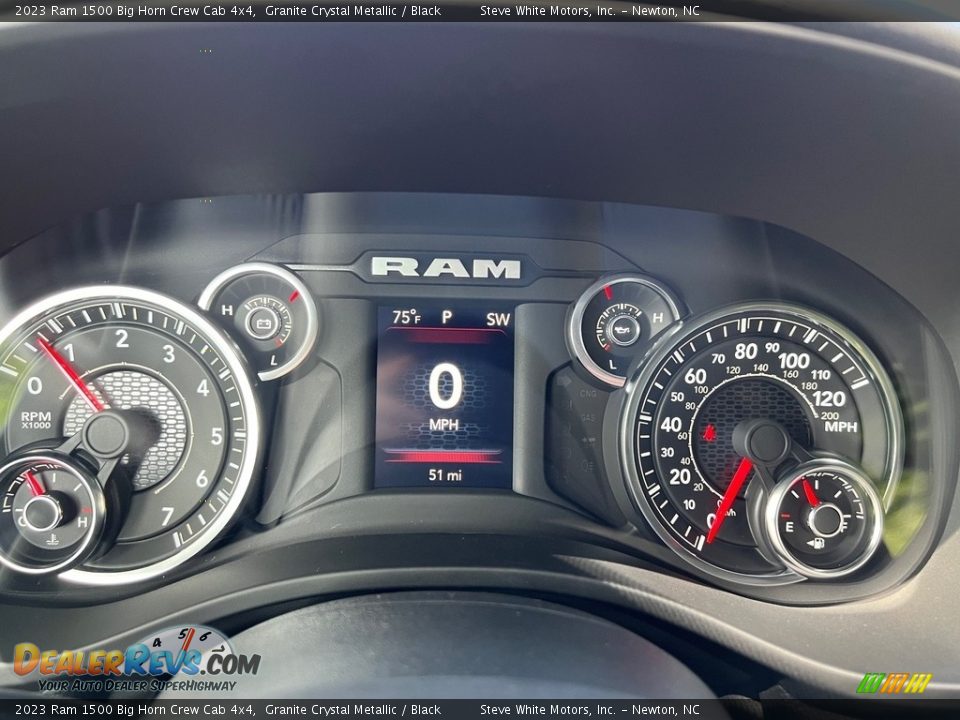Click the RPM X1000 label
The image size is (960, 720).
[36, 420]
